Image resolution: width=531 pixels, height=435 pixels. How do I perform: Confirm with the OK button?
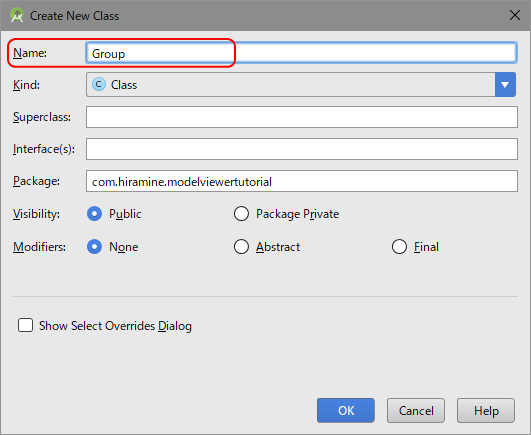[x=346, y=410]
